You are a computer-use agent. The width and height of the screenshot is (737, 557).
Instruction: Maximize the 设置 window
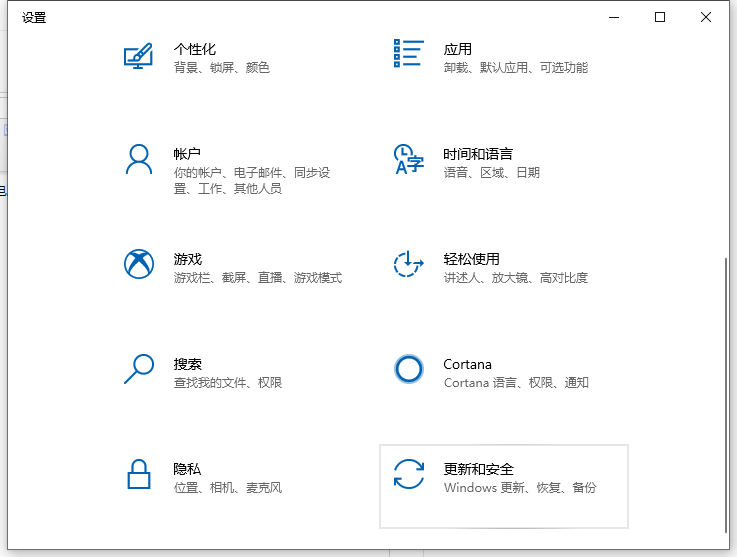[660, 17]
